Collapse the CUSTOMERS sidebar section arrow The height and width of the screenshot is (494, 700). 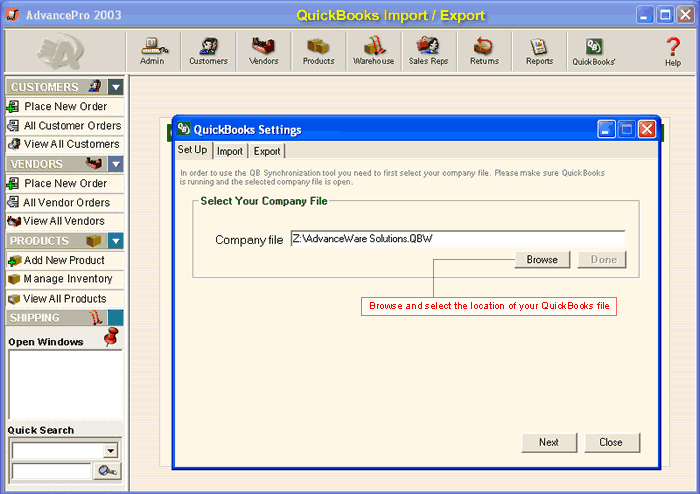tap(116, 87)
